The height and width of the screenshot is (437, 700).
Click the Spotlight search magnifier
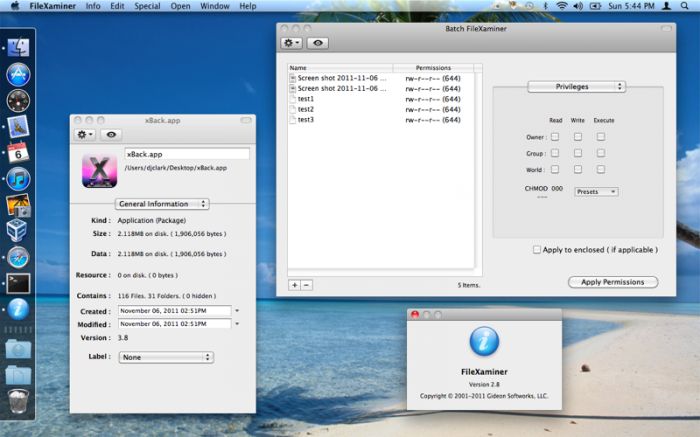684,6
